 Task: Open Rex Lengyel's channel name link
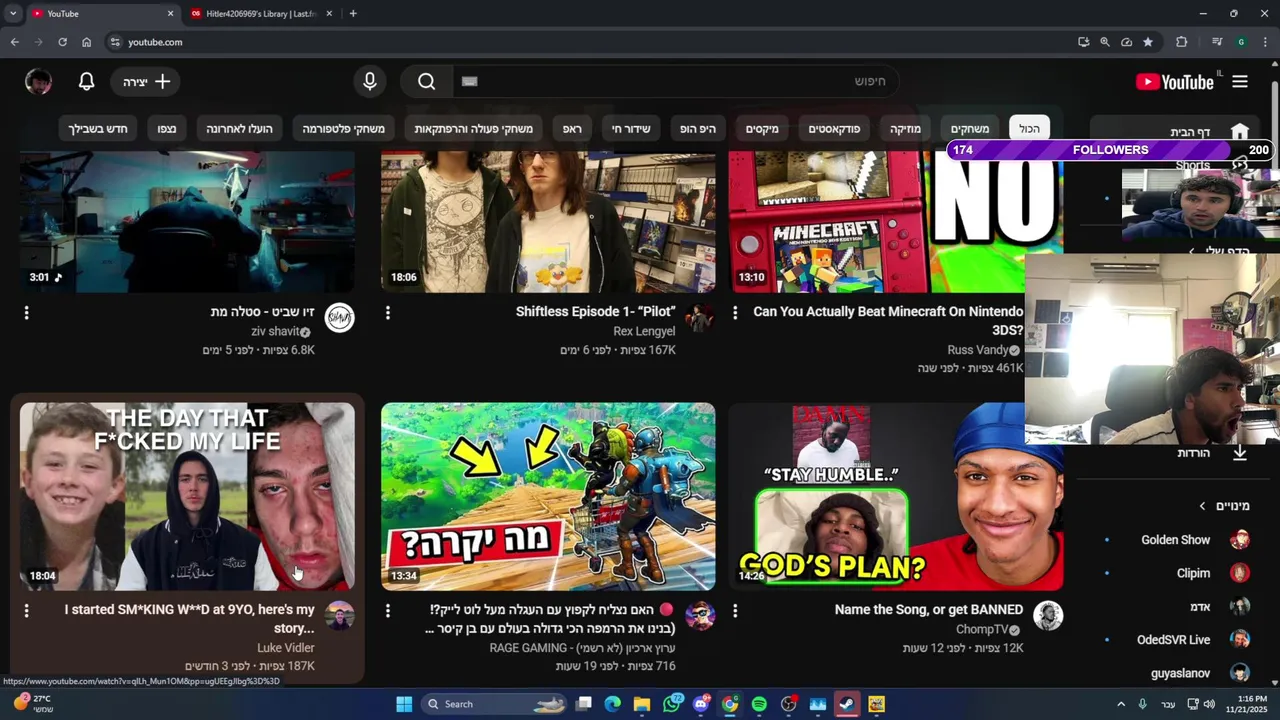644,331
